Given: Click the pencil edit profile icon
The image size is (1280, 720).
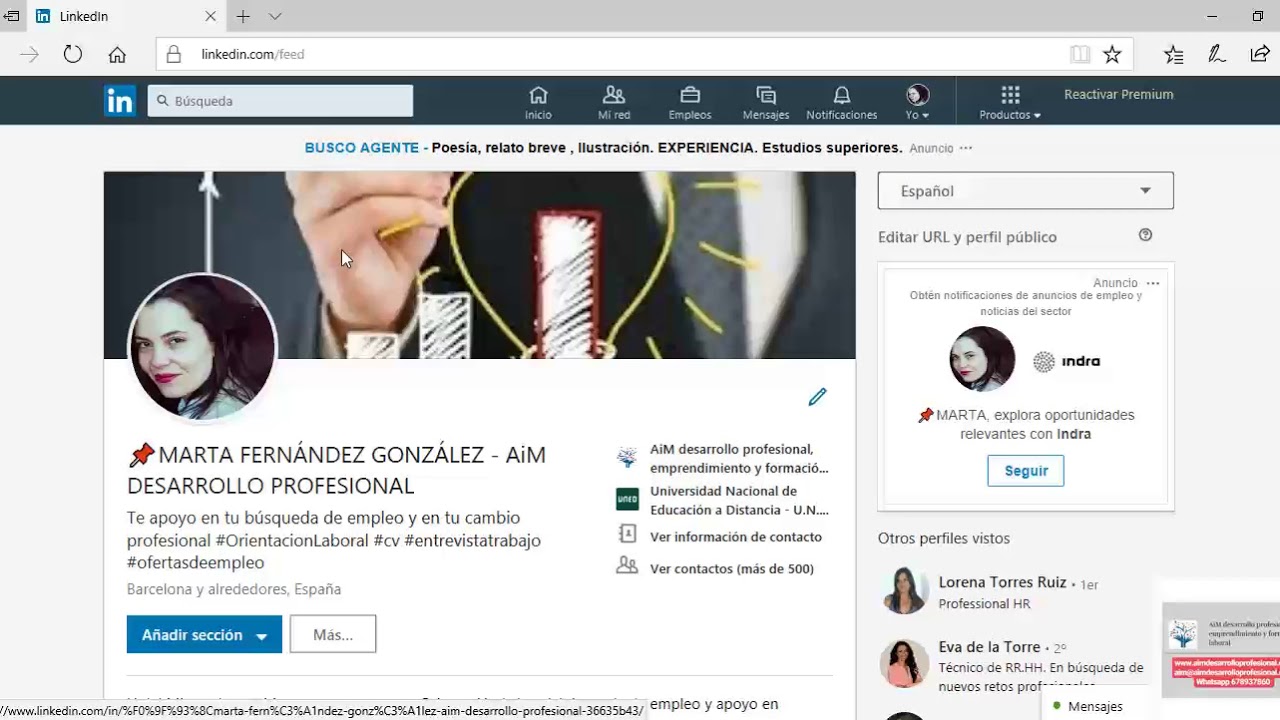Looking at the screenshot, I should click(x=818, y=397).
